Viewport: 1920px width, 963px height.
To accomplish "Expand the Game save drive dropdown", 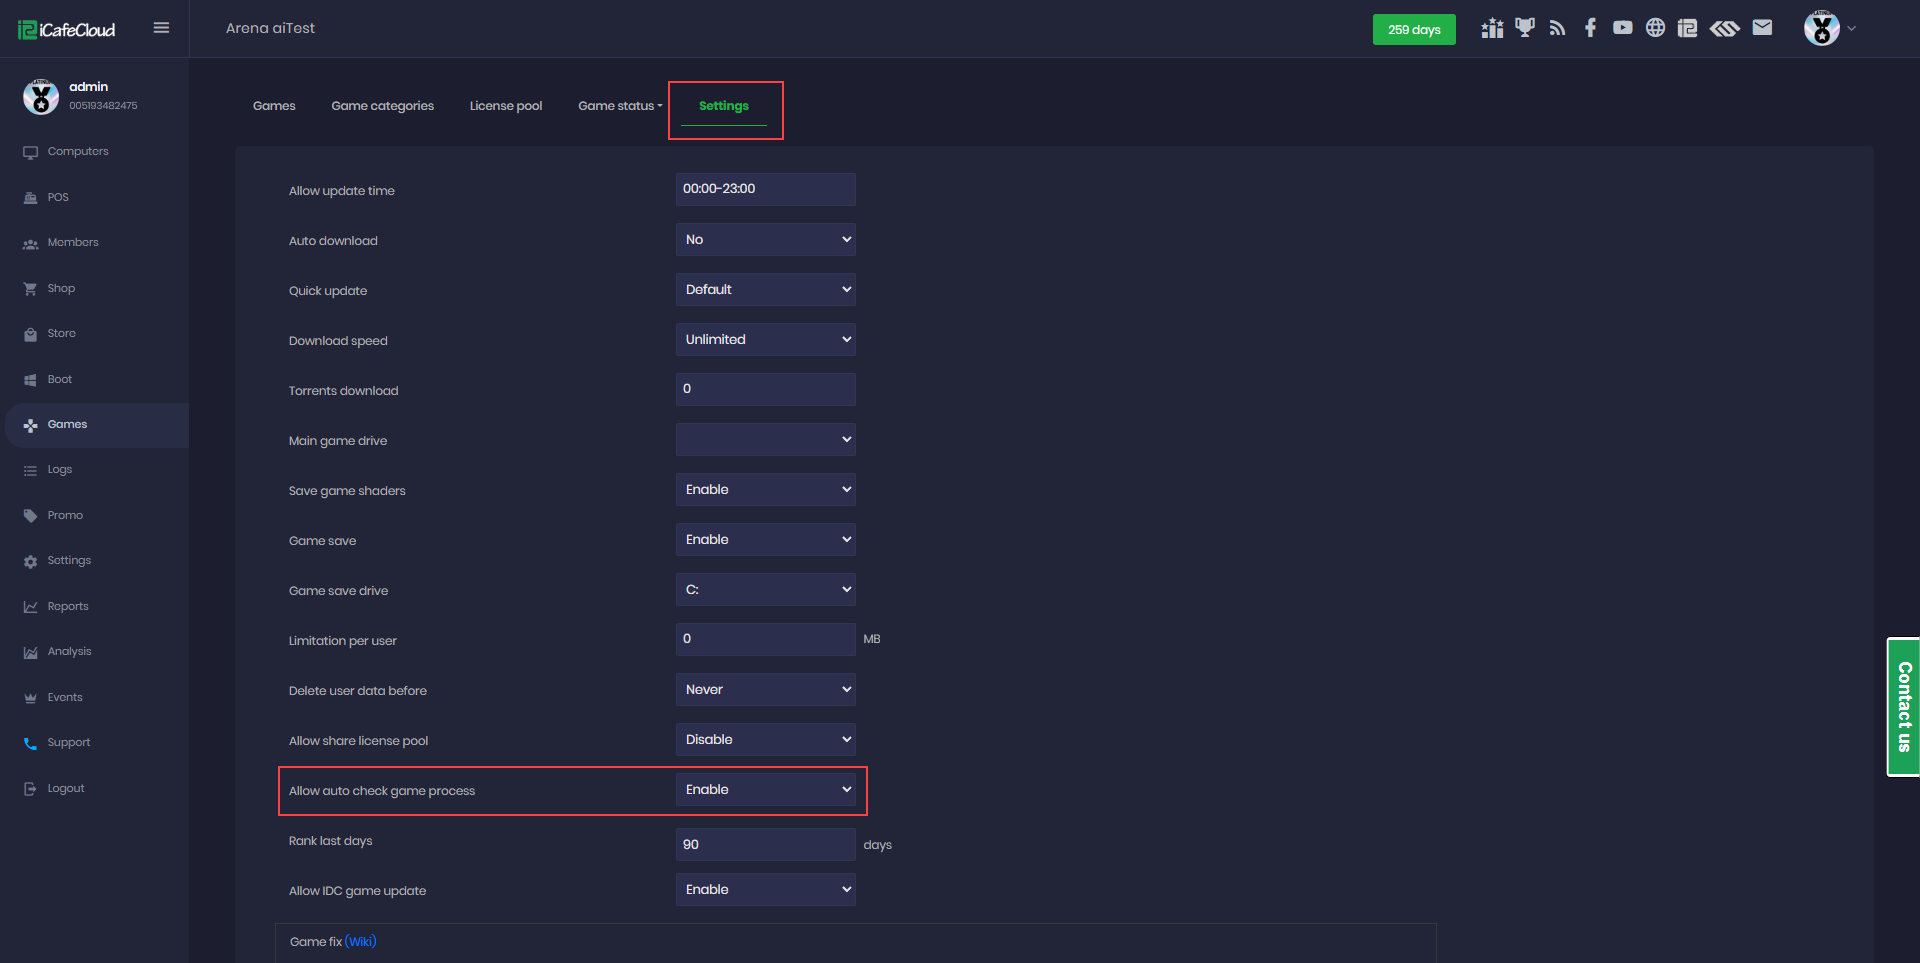I will [x=765, y=590].
